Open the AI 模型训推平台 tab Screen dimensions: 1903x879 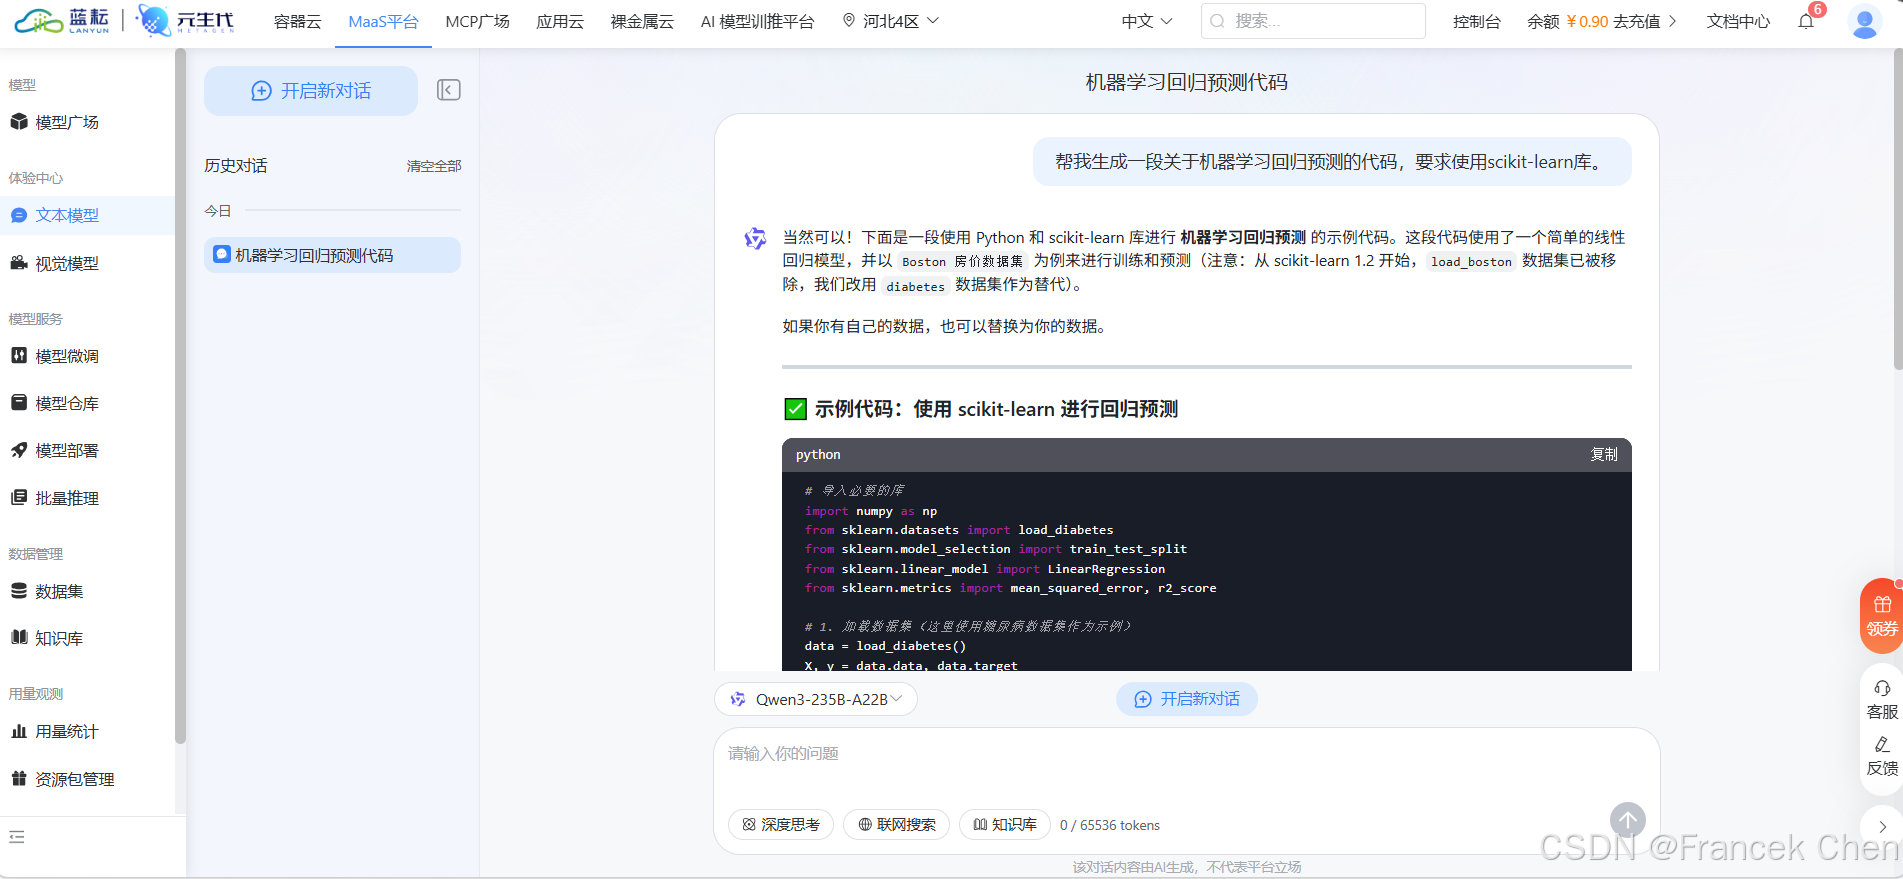(x=757, y=21)
